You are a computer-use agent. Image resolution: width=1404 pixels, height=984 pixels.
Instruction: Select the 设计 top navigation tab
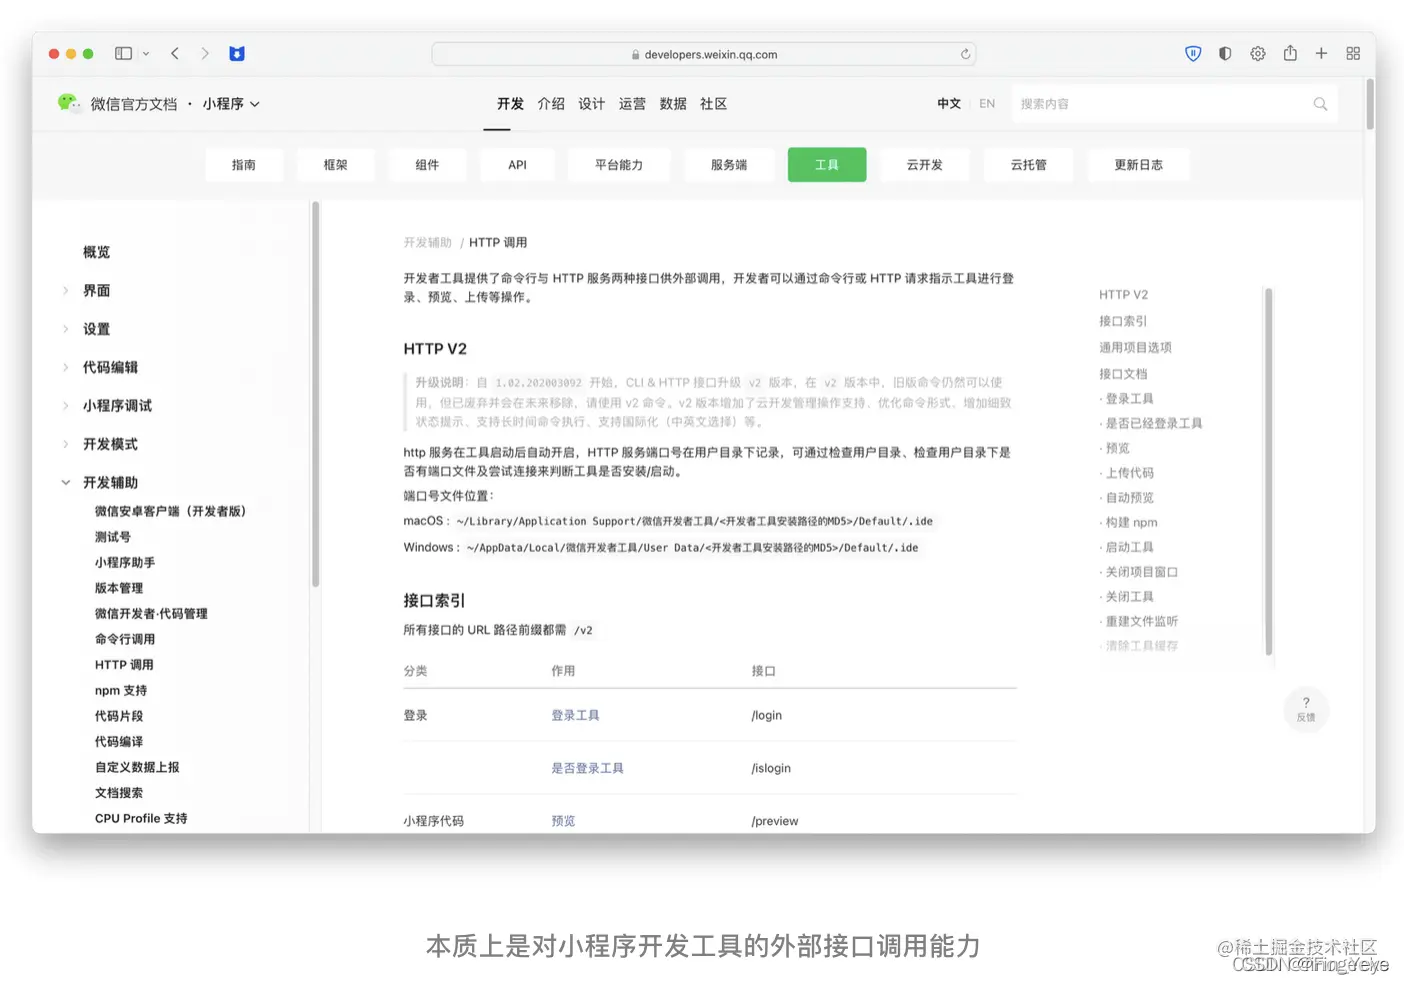tap(591, 104)
